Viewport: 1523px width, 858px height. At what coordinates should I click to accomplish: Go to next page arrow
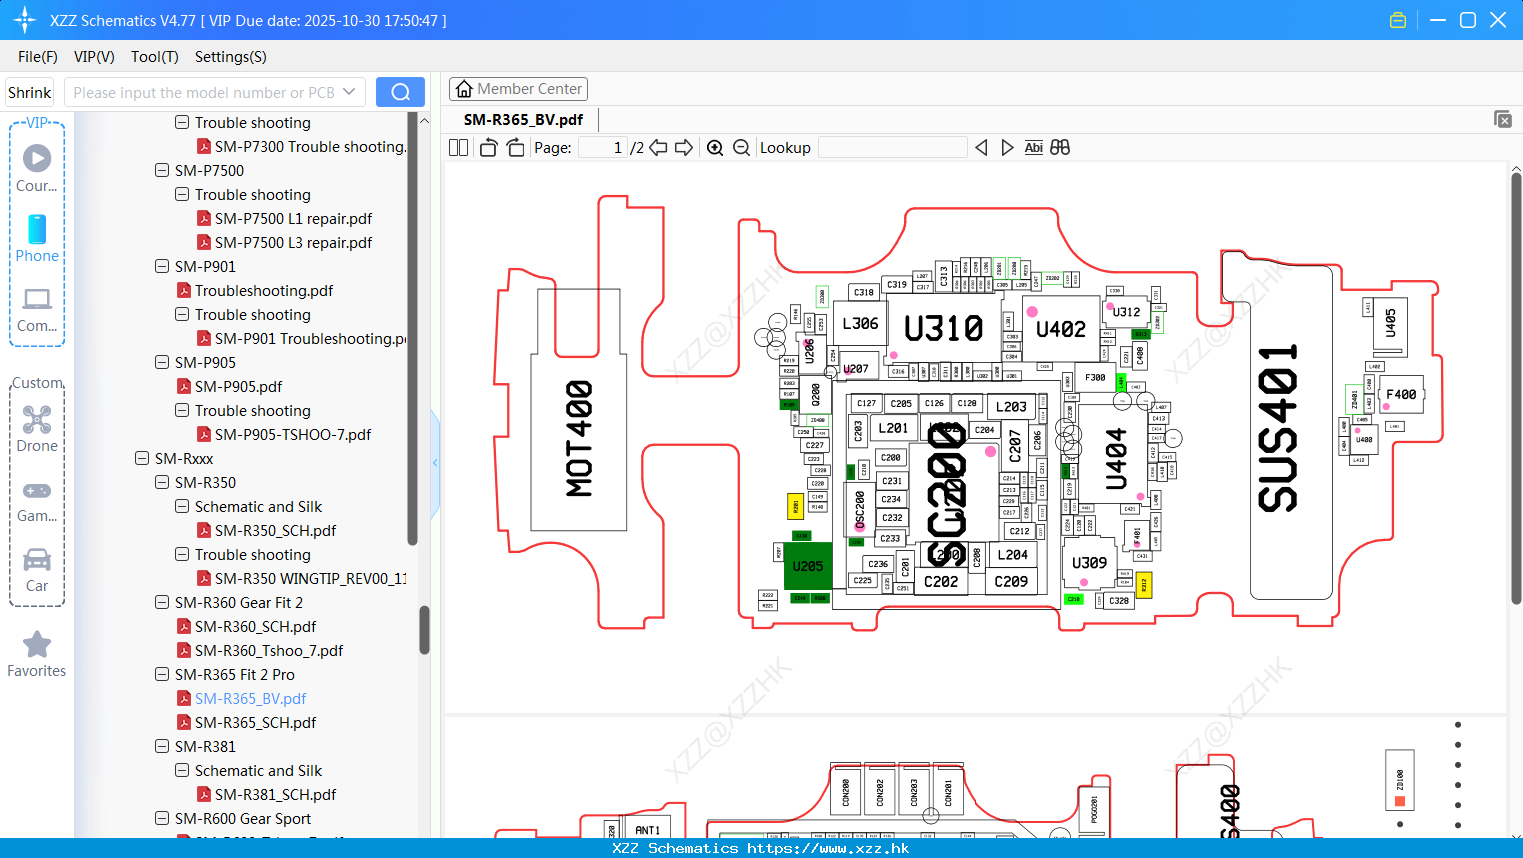[x=684, y=148]
